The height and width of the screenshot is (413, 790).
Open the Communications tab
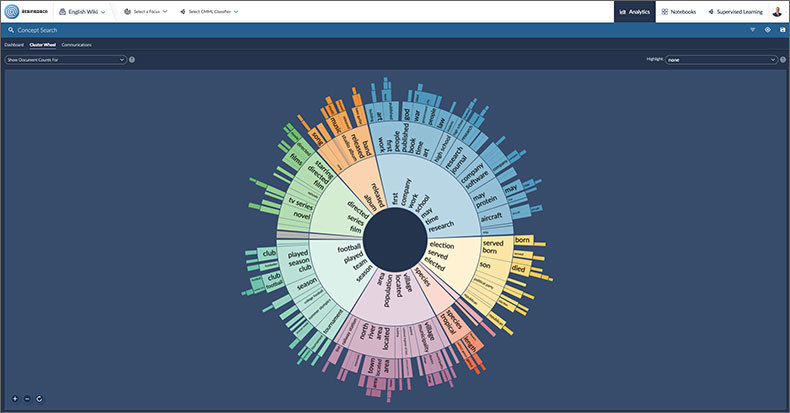77,45
